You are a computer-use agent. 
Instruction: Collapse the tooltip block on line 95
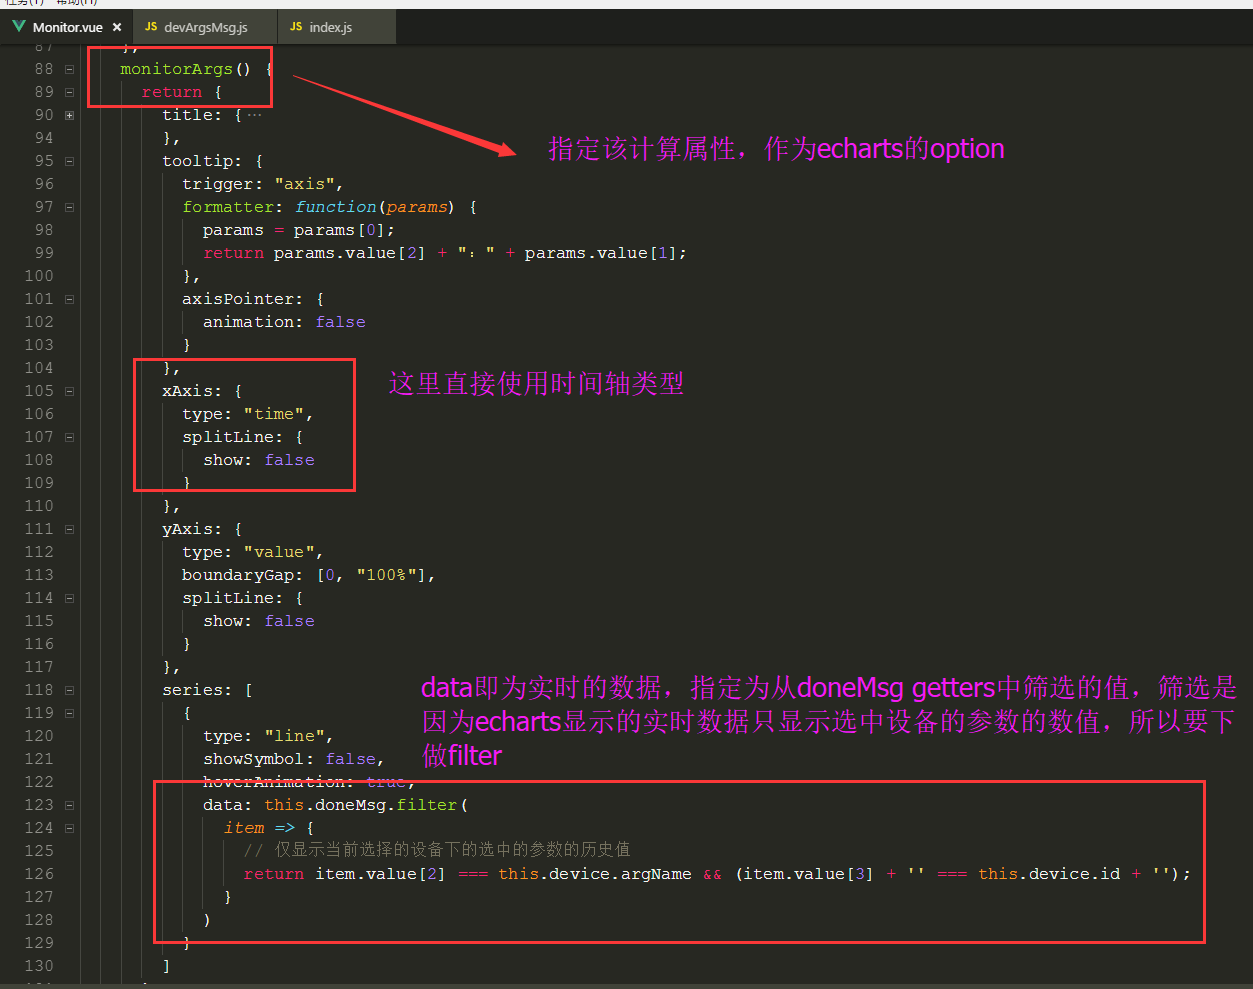click(69, 161)
